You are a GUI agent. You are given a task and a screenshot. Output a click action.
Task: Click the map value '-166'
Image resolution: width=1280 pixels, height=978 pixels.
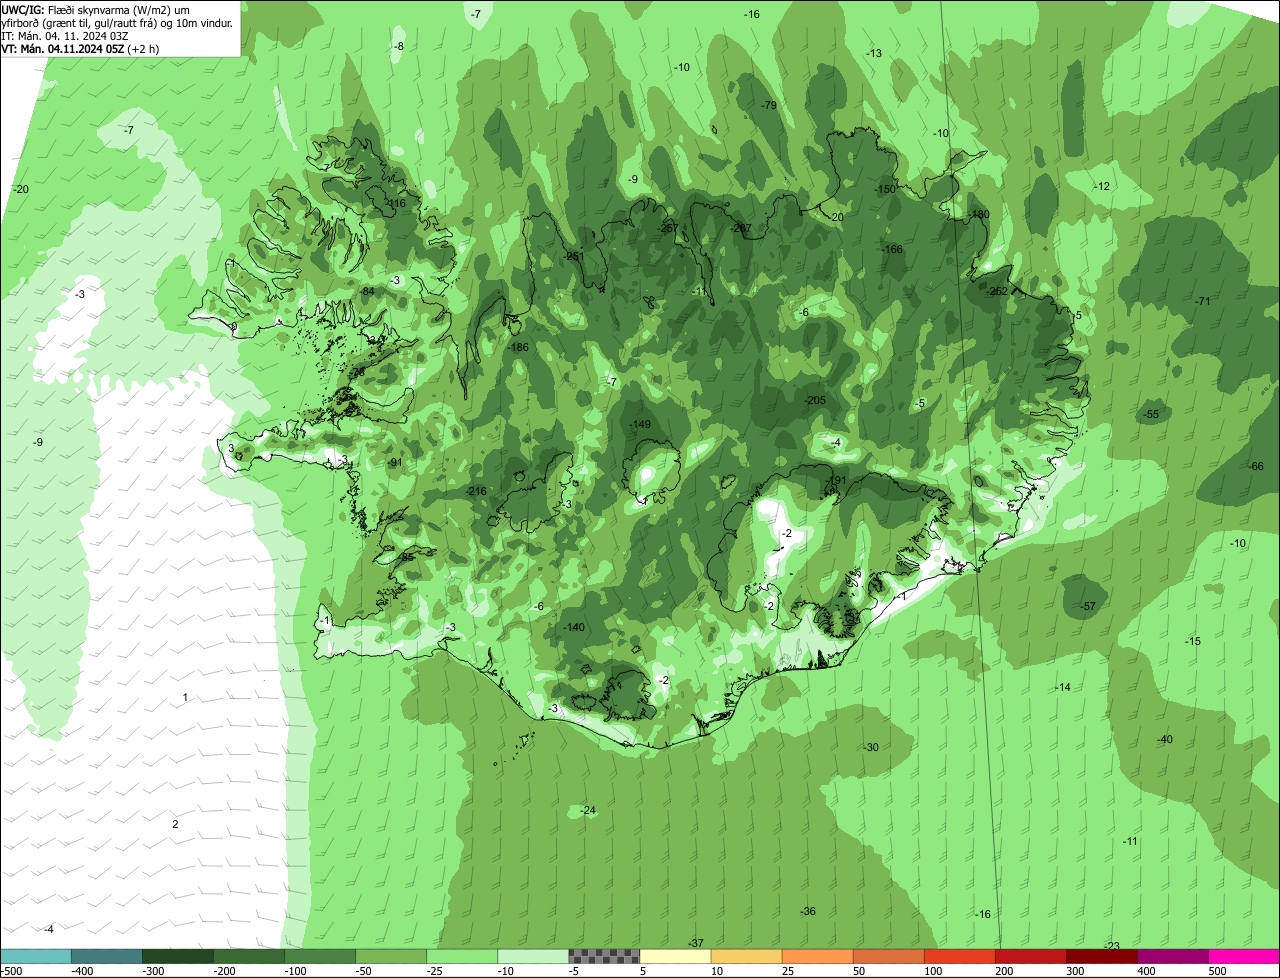(x=892, y=249)
